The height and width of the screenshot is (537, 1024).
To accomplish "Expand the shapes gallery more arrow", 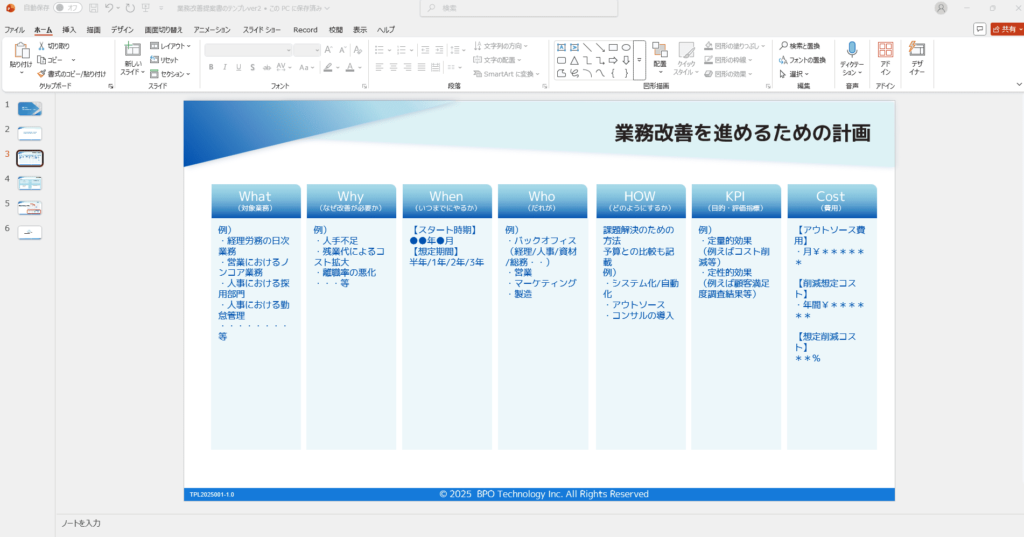I will point(639,60).
